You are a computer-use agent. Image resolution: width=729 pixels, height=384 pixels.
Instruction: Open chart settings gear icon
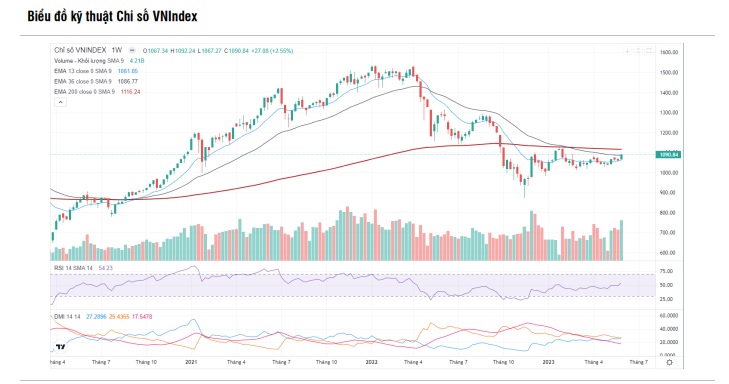click(669, 362)
